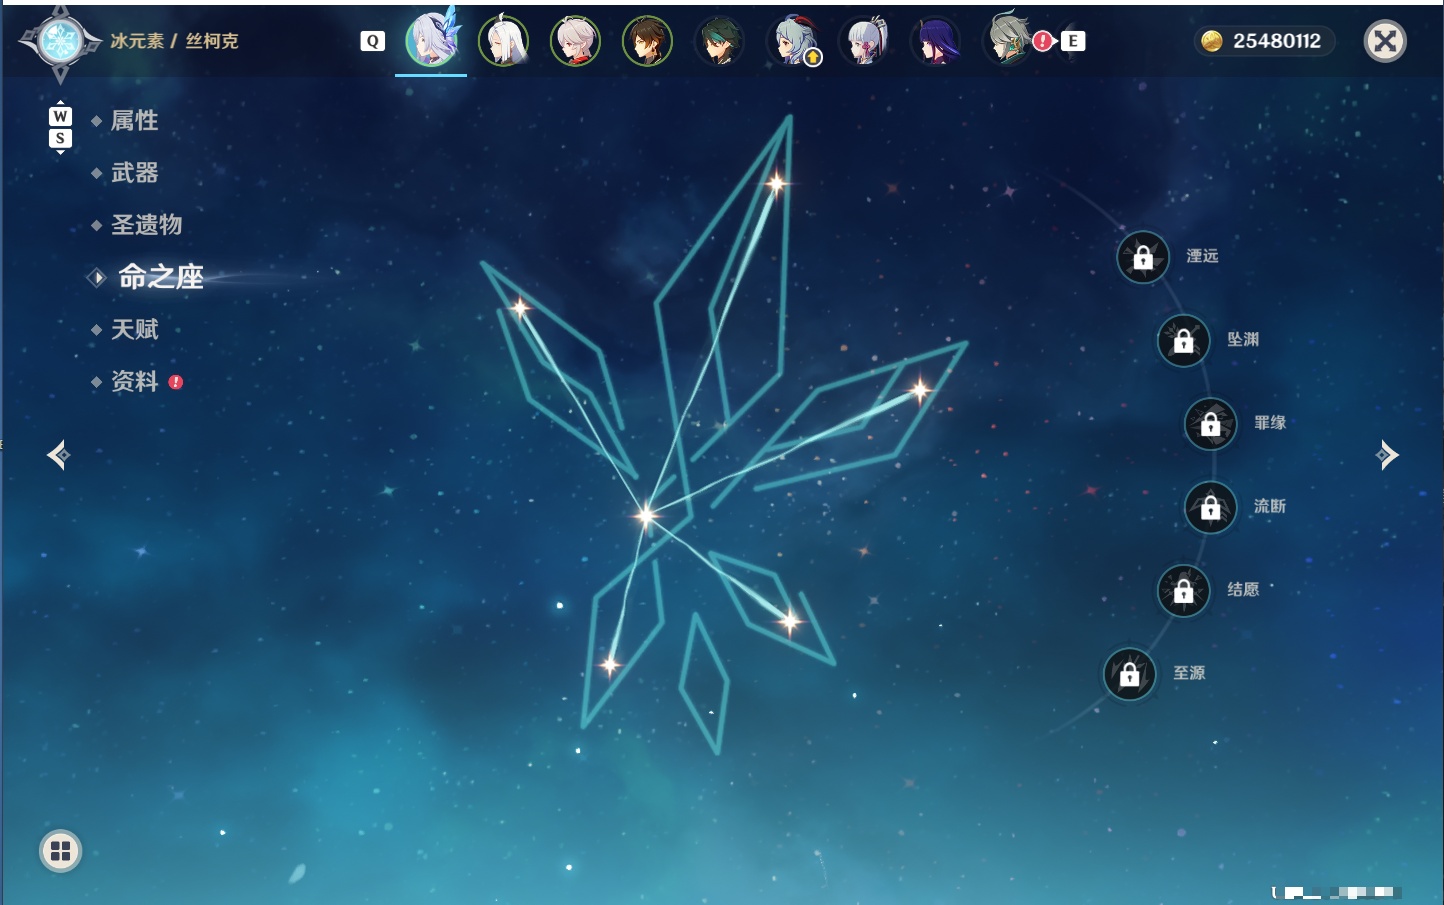Select the first lock icon labeled 湮远

1143,258
